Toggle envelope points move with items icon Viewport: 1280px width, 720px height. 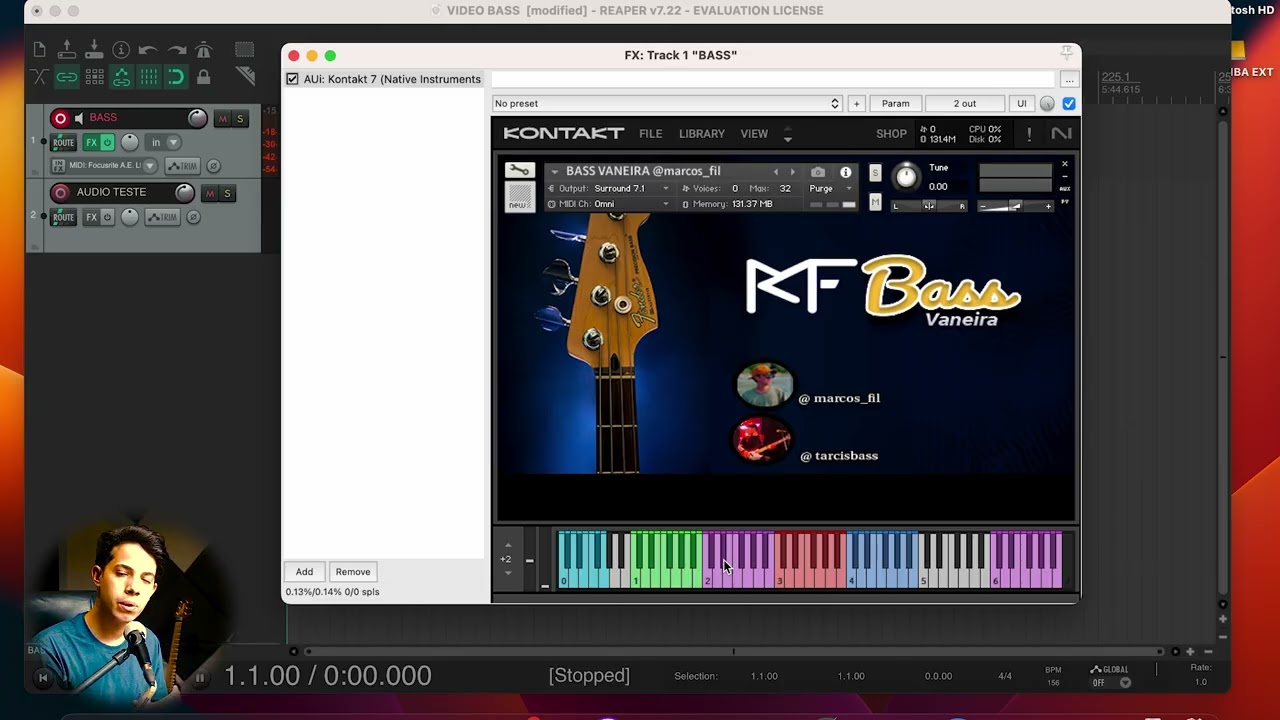click(121, 77)
